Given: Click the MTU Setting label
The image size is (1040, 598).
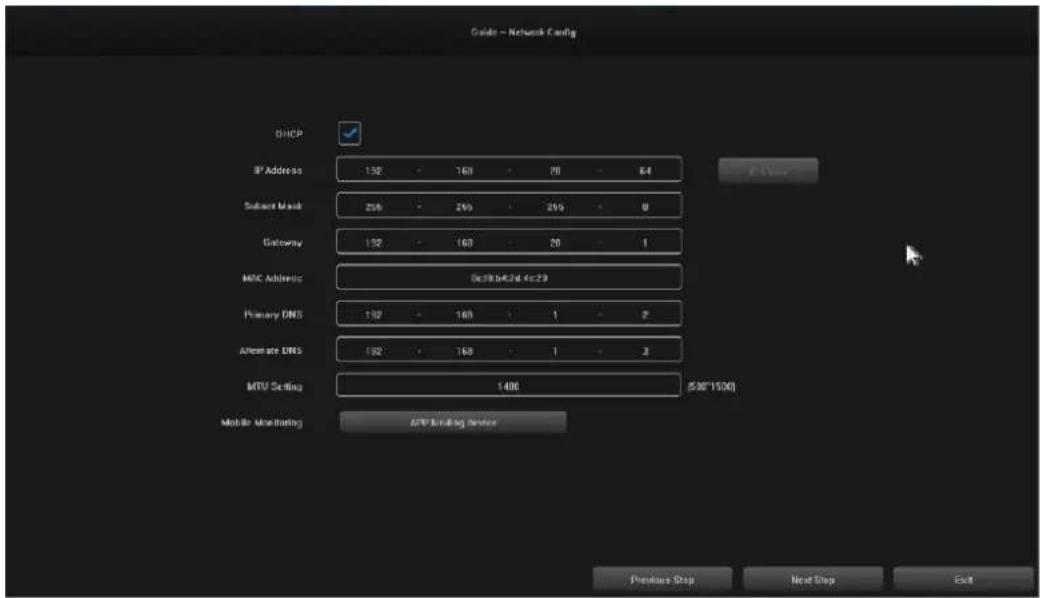Looking at the screenshot, I should pyautogui.click(x=275, y=387).
